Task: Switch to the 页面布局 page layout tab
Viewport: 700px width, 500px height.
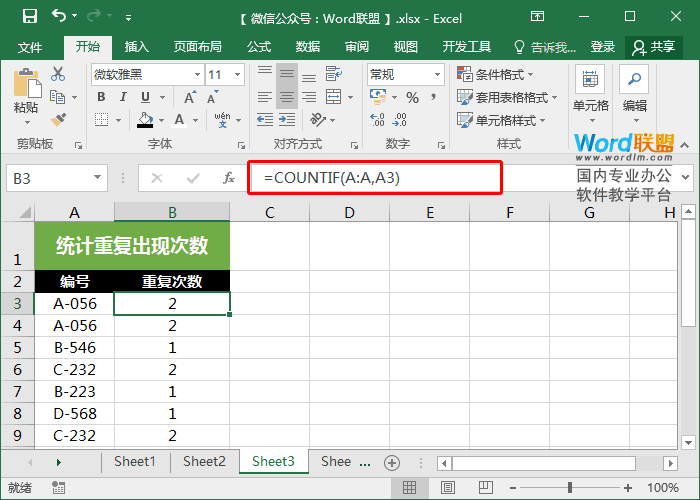Action: [197, 47]
